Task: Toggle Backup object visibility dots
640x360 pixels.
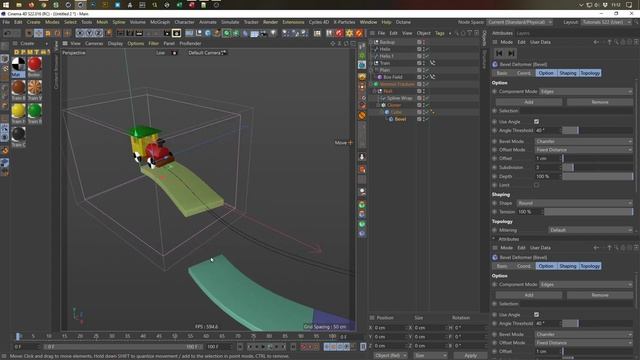Action: pyautogui.click(x=424, y=42)
